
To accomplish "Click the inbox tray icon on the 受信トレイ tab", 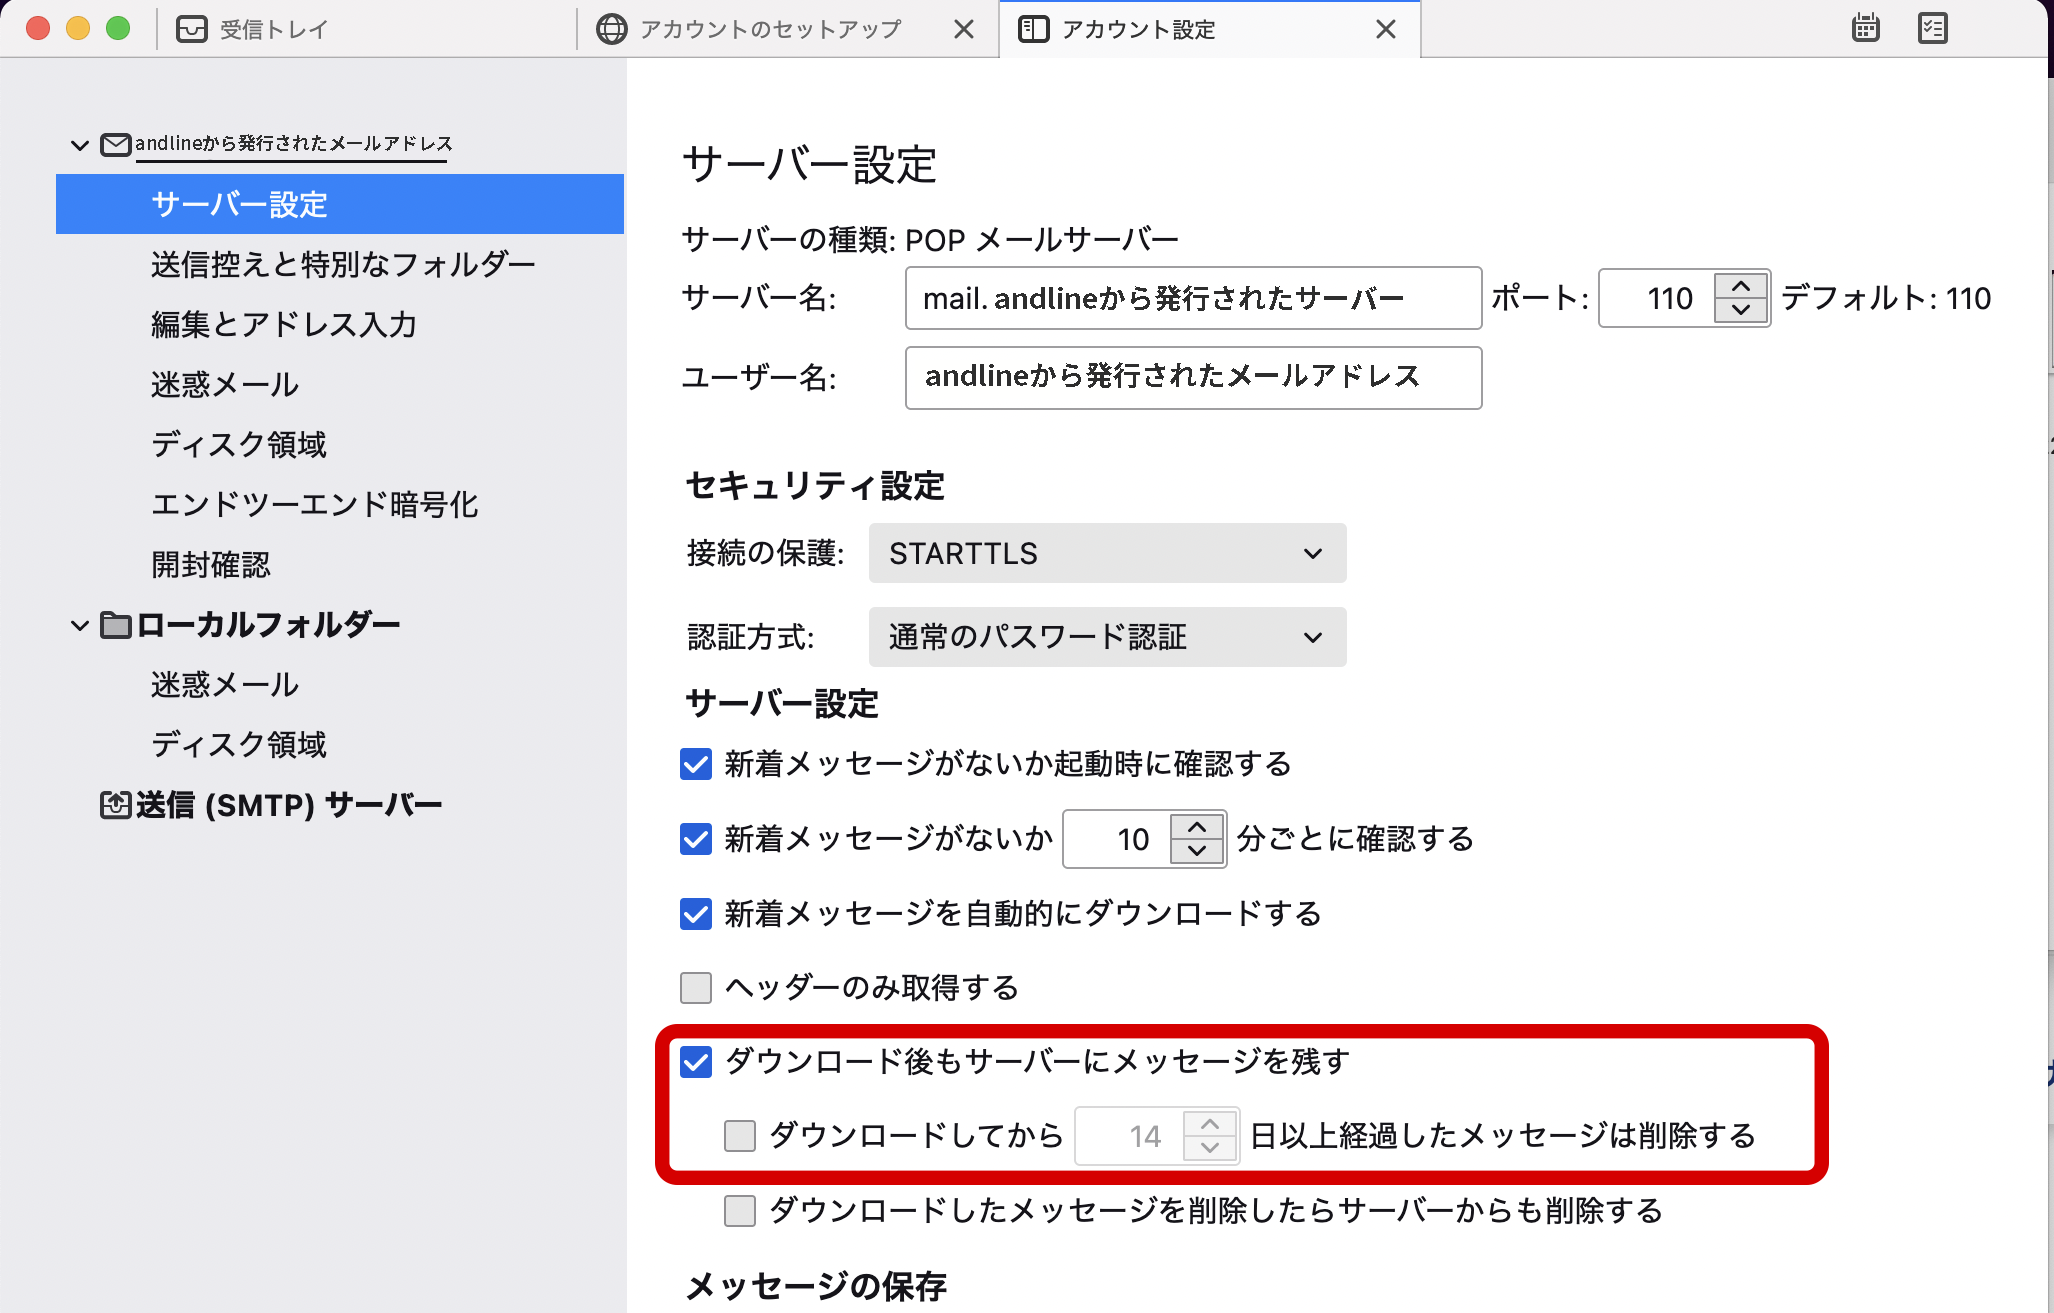I will 191,29.
